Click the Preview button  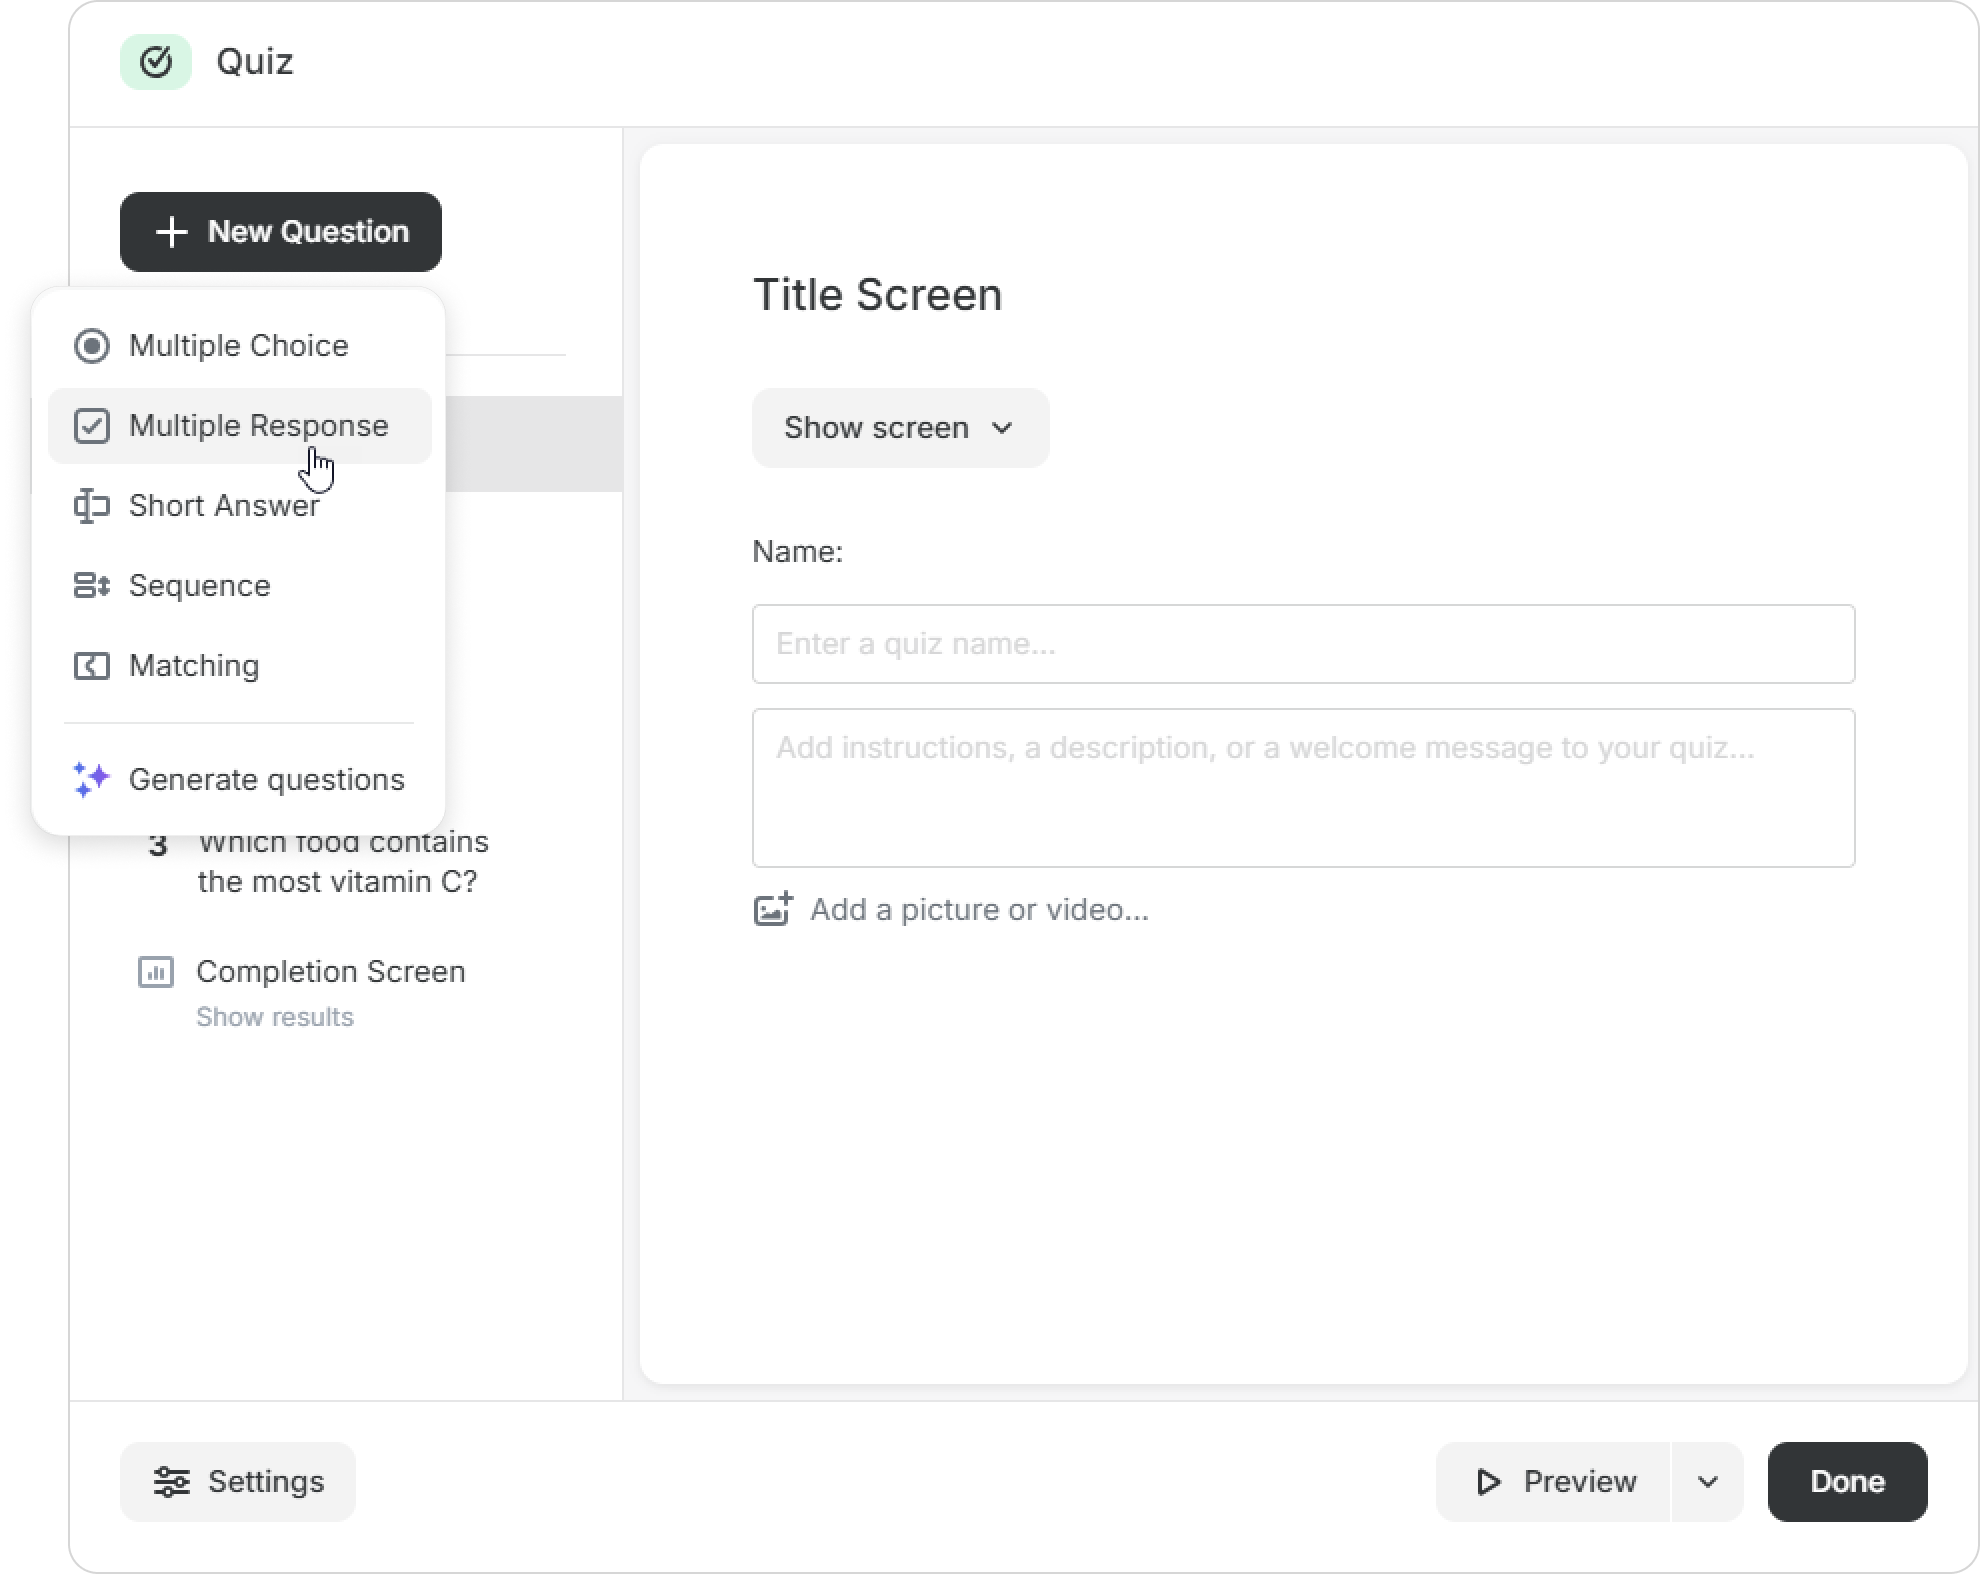1554,1482
